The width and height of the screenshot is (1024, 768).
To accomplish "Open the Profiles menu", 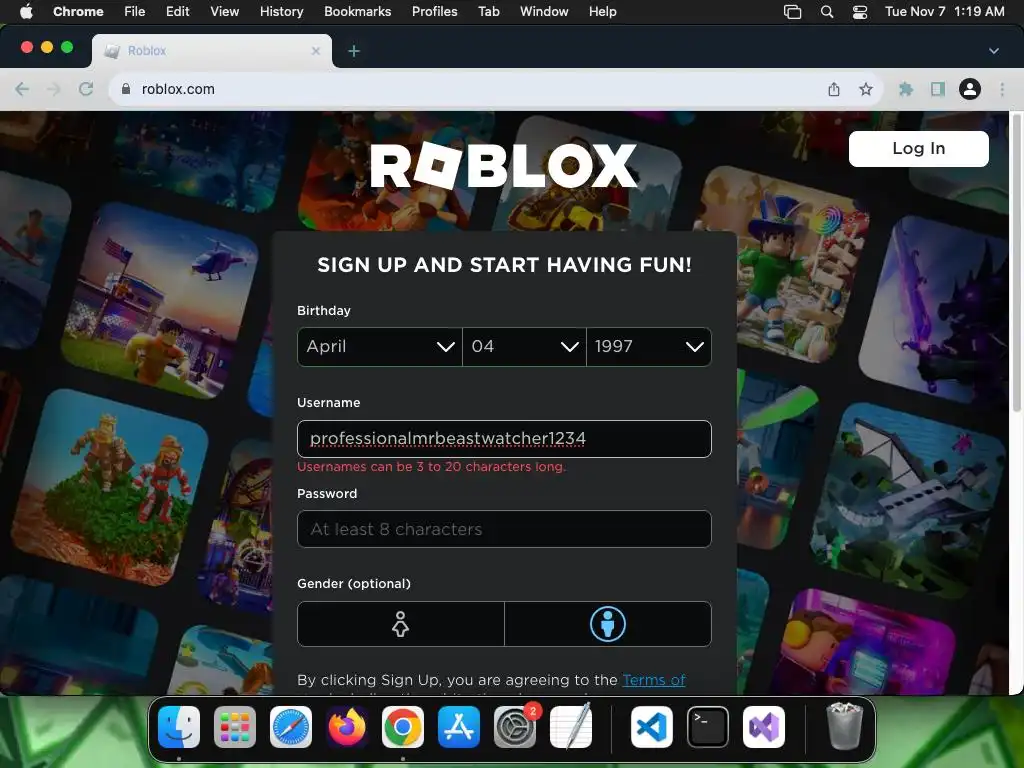I will pos(434,11).
